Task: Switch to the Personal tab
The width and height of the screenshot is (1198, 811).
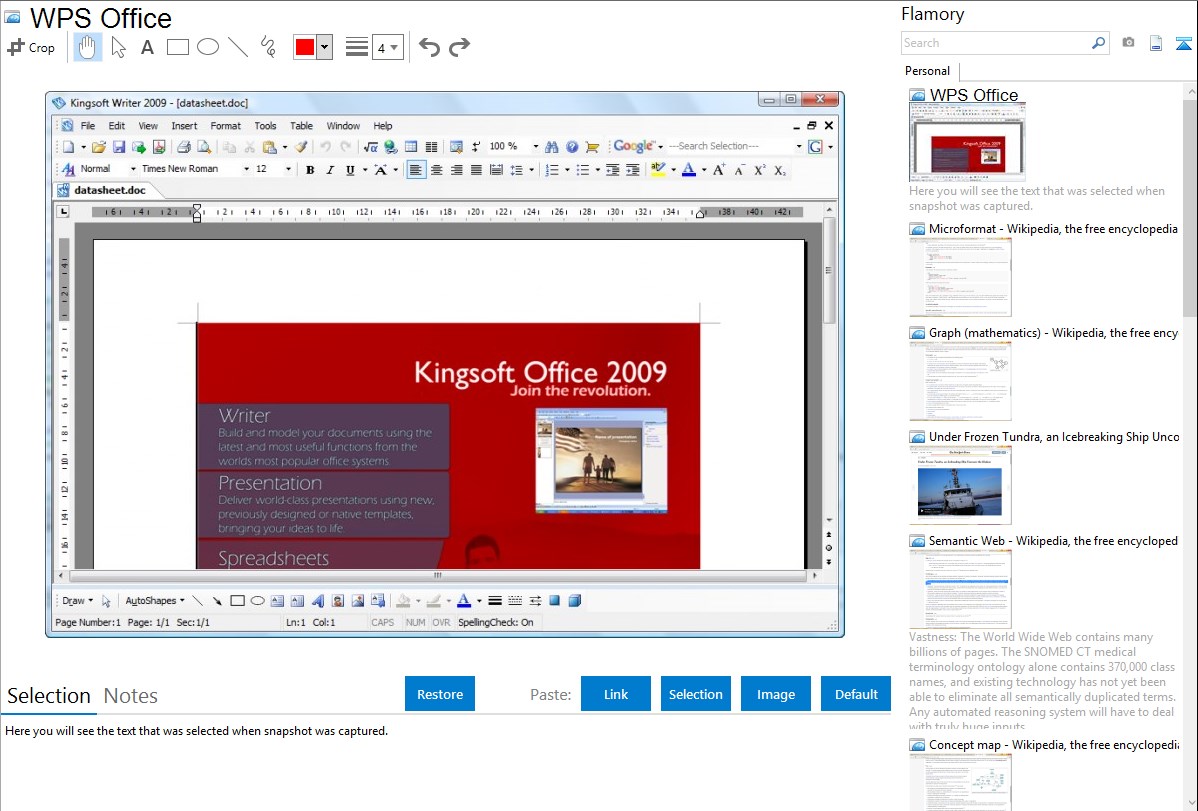Action: pyautogui.click(x=927, y=71)
